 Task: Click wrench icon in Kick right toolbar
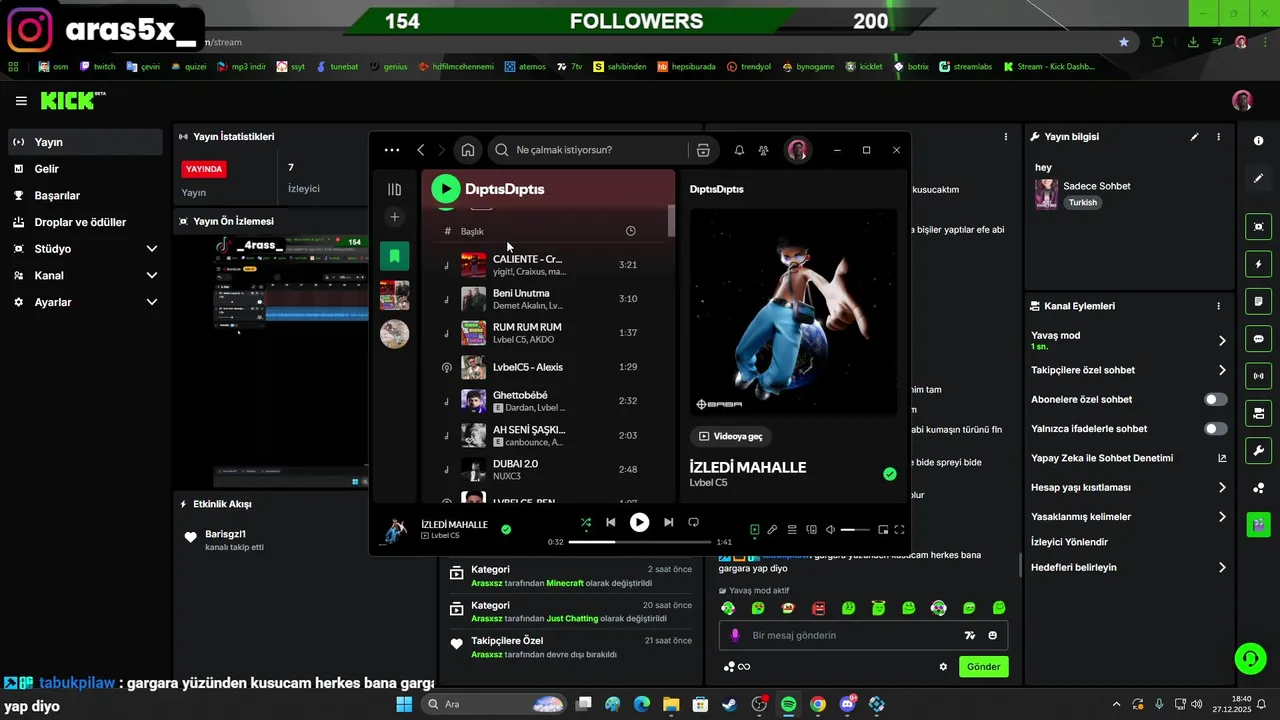(1258, 451)
